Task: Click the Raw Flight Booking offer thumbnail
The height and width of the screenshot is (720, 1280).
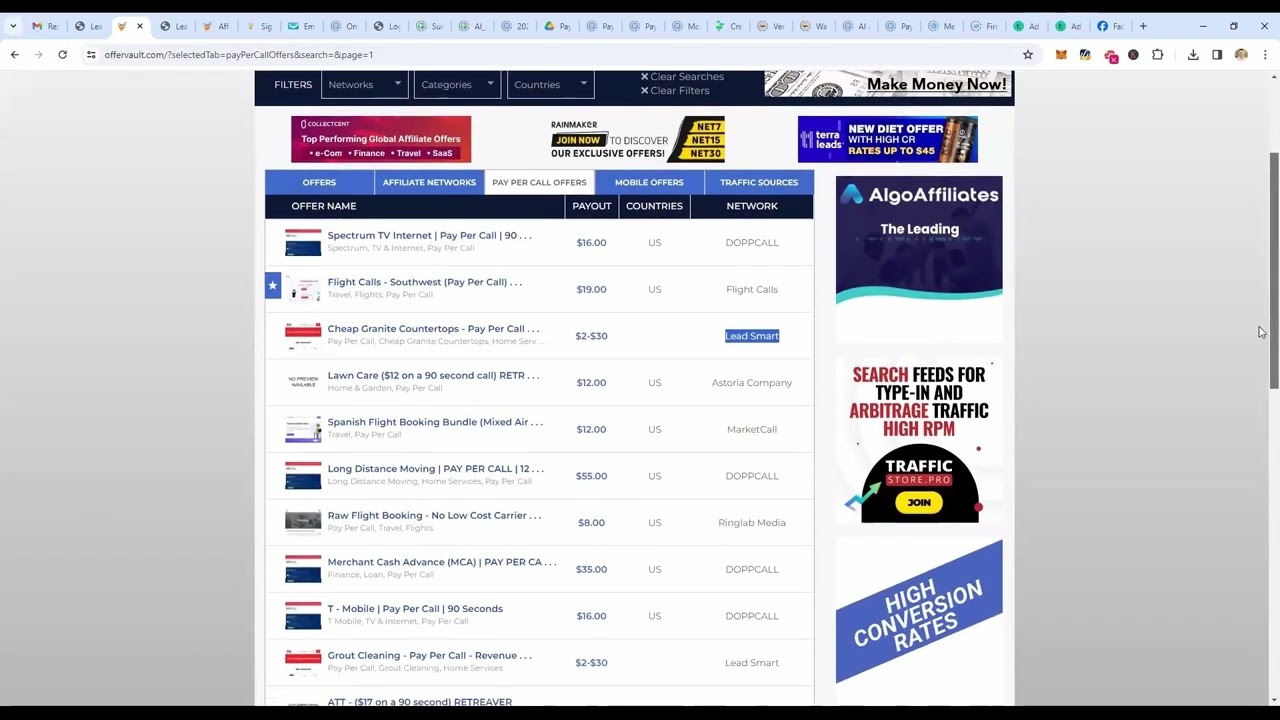Action: 303,521
